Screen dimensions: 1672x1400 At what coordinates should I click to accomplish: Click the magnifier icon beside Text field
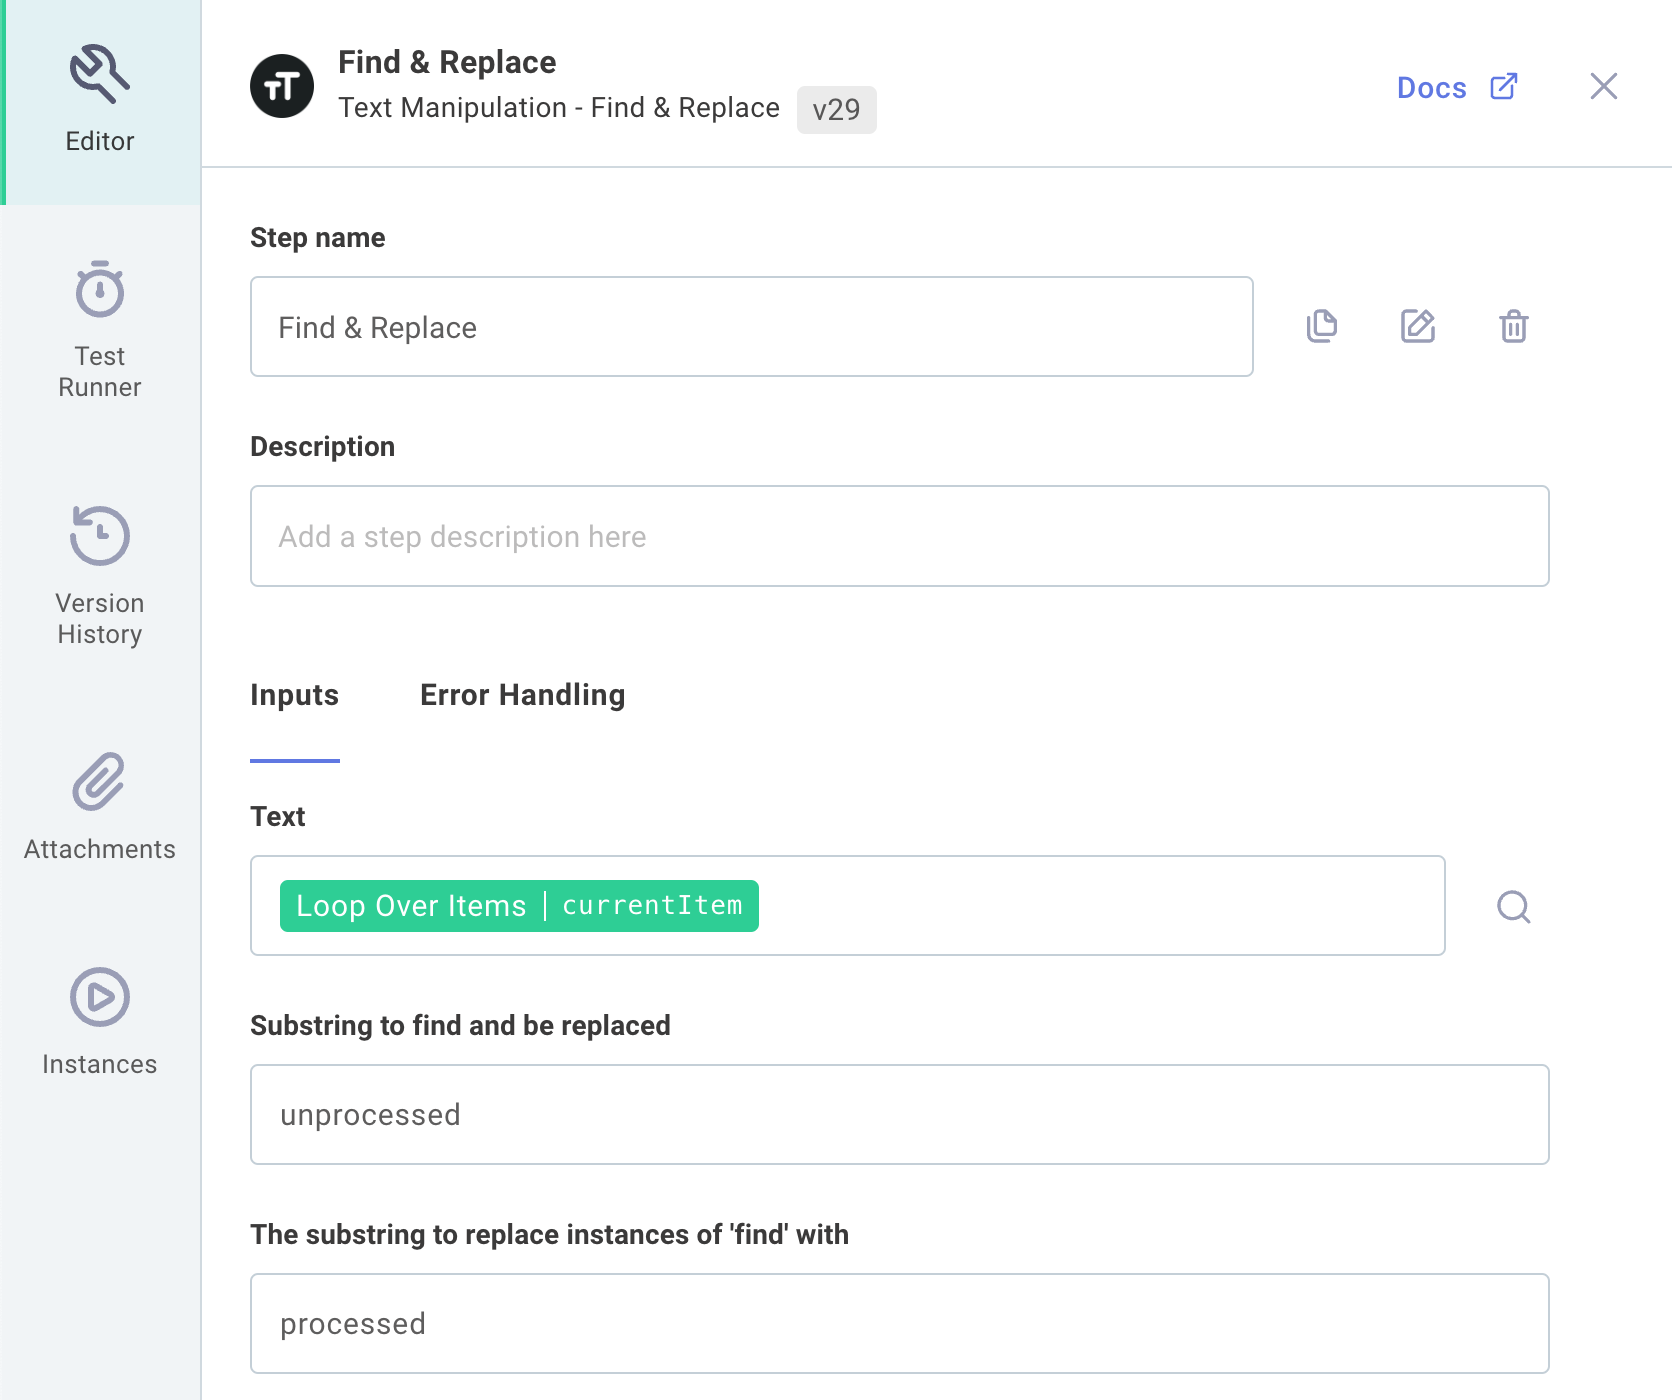pyautogui.click(x=1513, y=907)
